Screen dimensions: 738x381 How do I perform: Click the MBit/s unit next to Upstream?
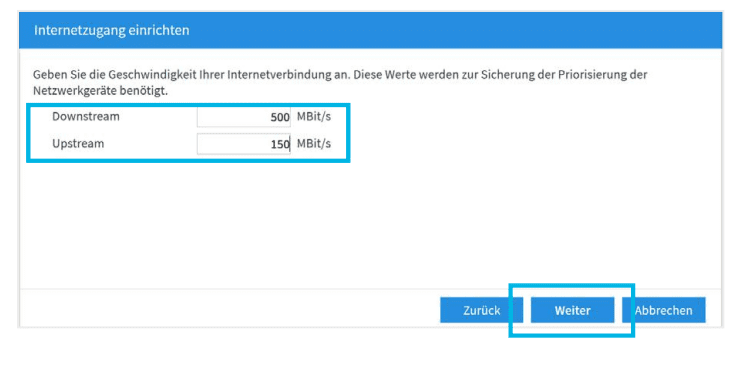[314, 143]
